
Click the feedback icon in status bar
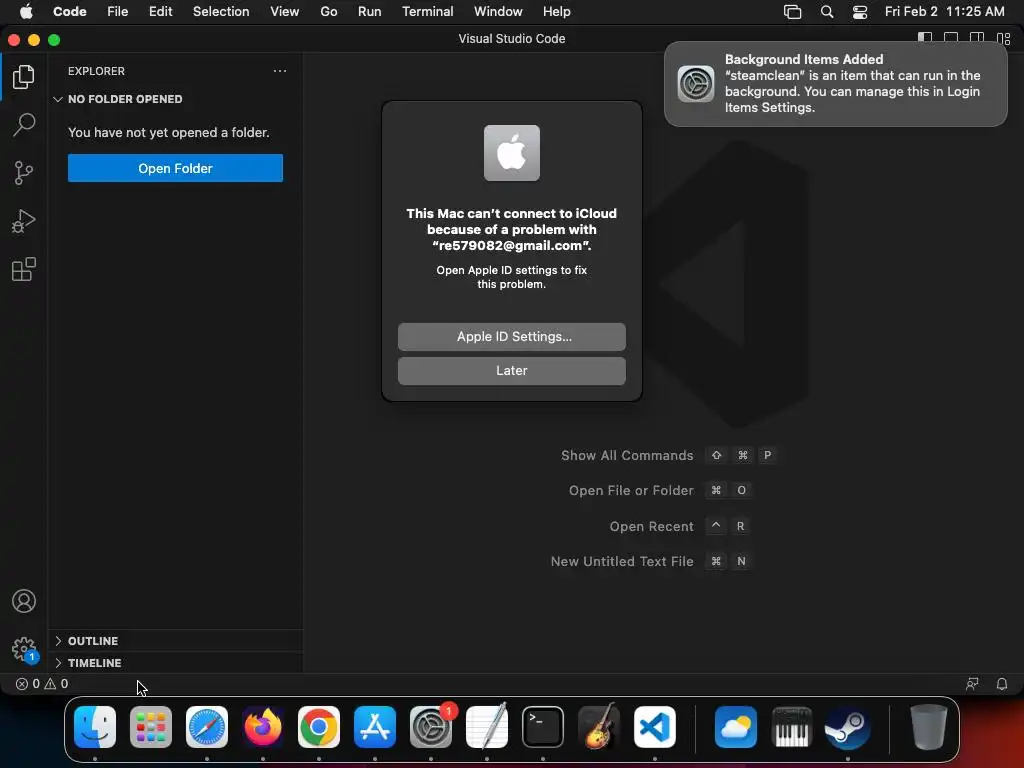972,684
